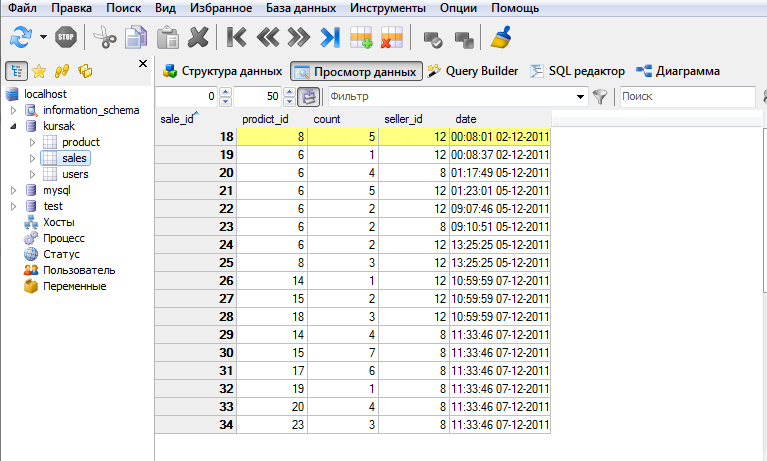Click the apply limit button next to 50

click(x=309, y=97)
